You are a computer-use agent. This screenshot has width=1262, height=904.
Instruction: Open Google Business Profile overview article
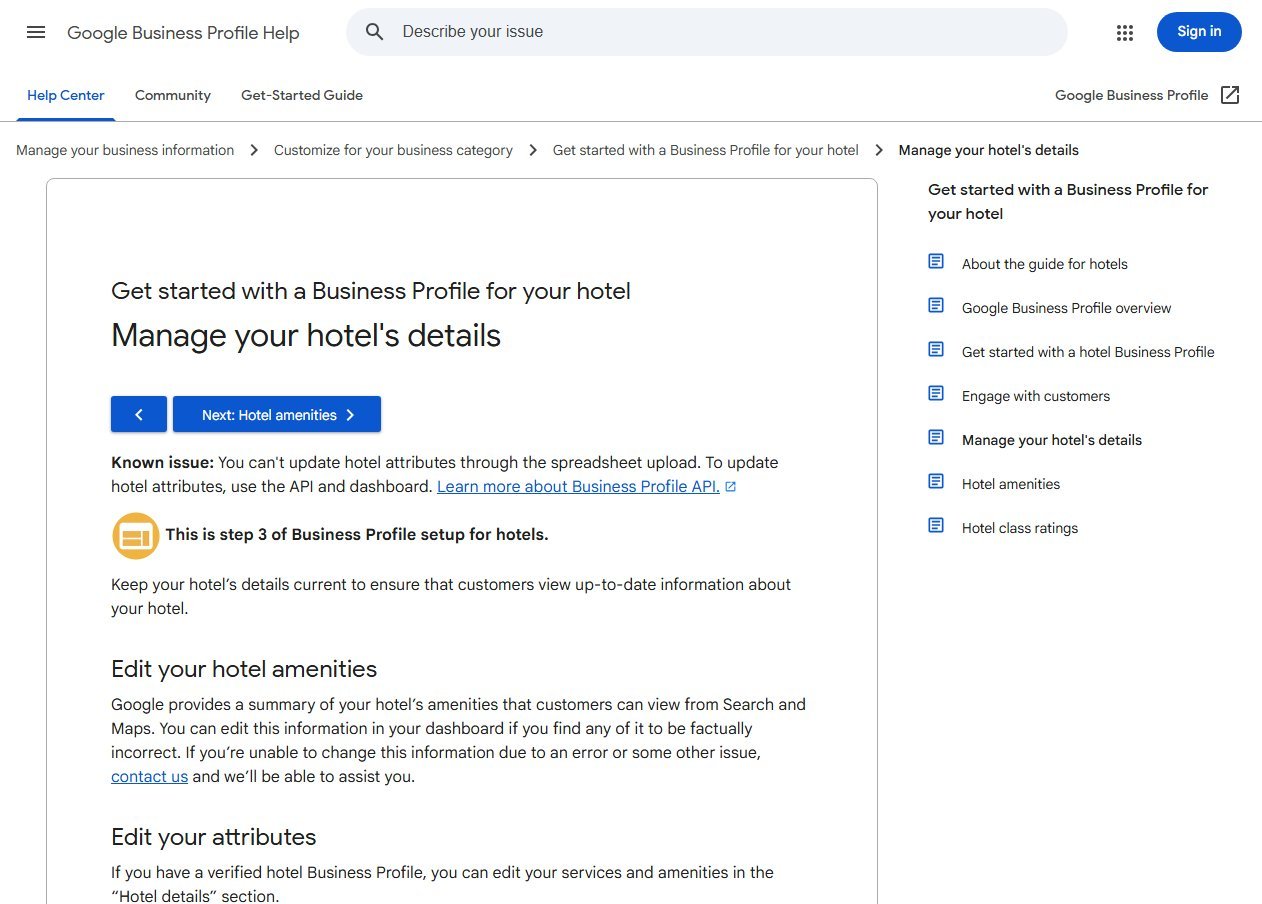click(1067, 308)
